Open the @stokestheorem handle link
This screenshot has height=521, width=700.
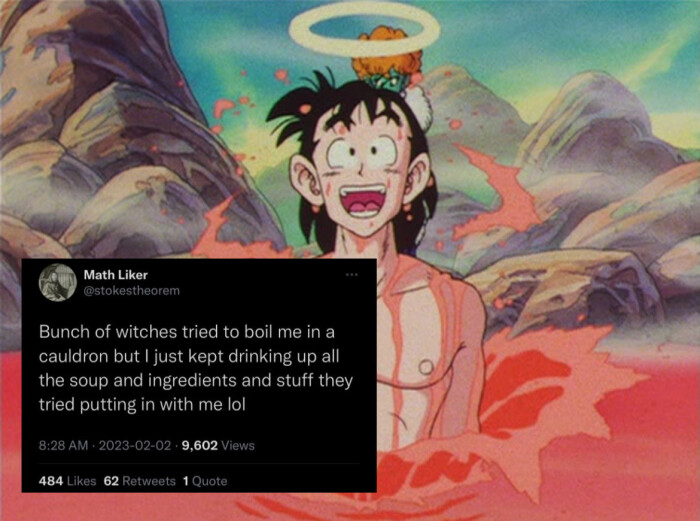(x=132, y=291)
